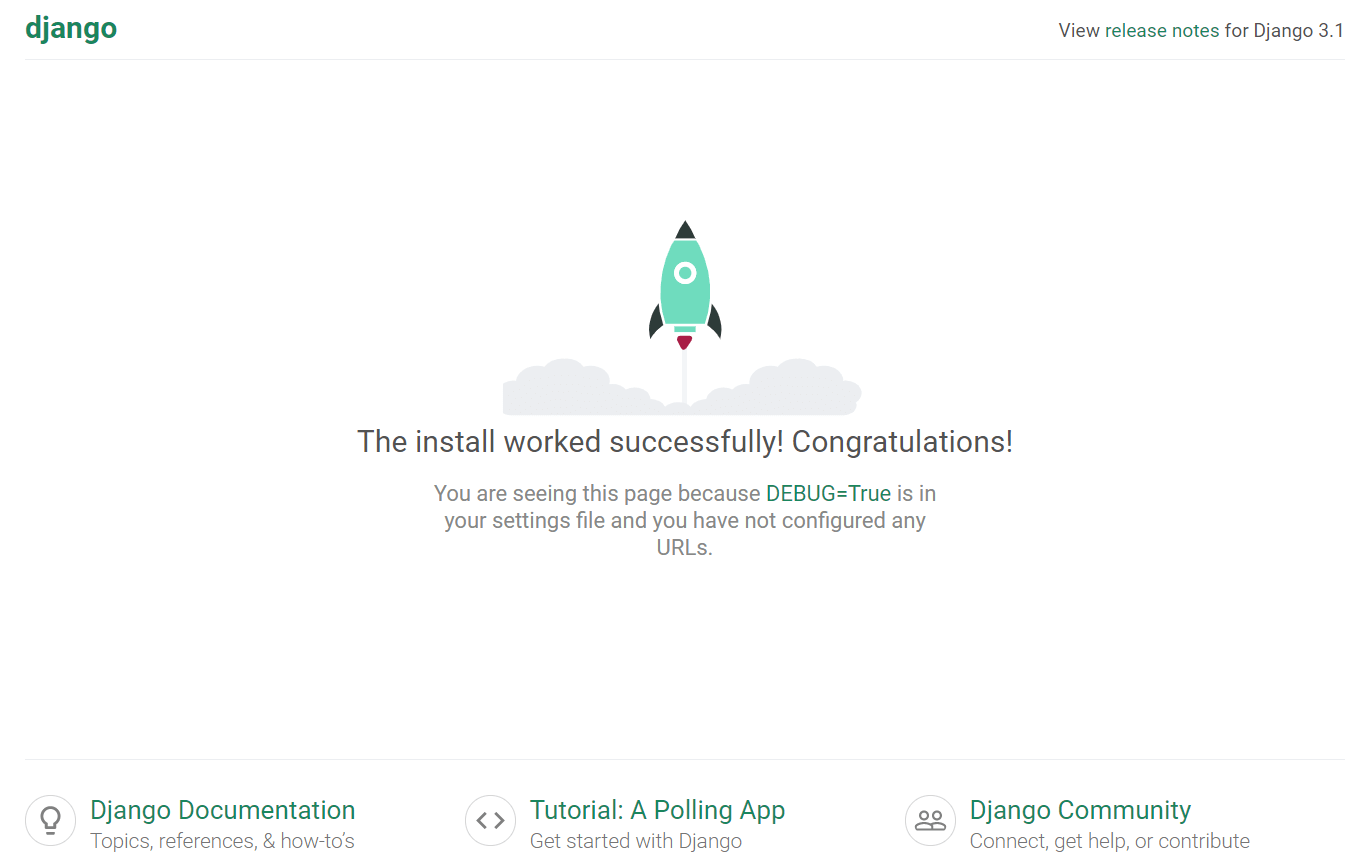
Task: Open the Django Documentation link
Action: (x=222, y=810)
